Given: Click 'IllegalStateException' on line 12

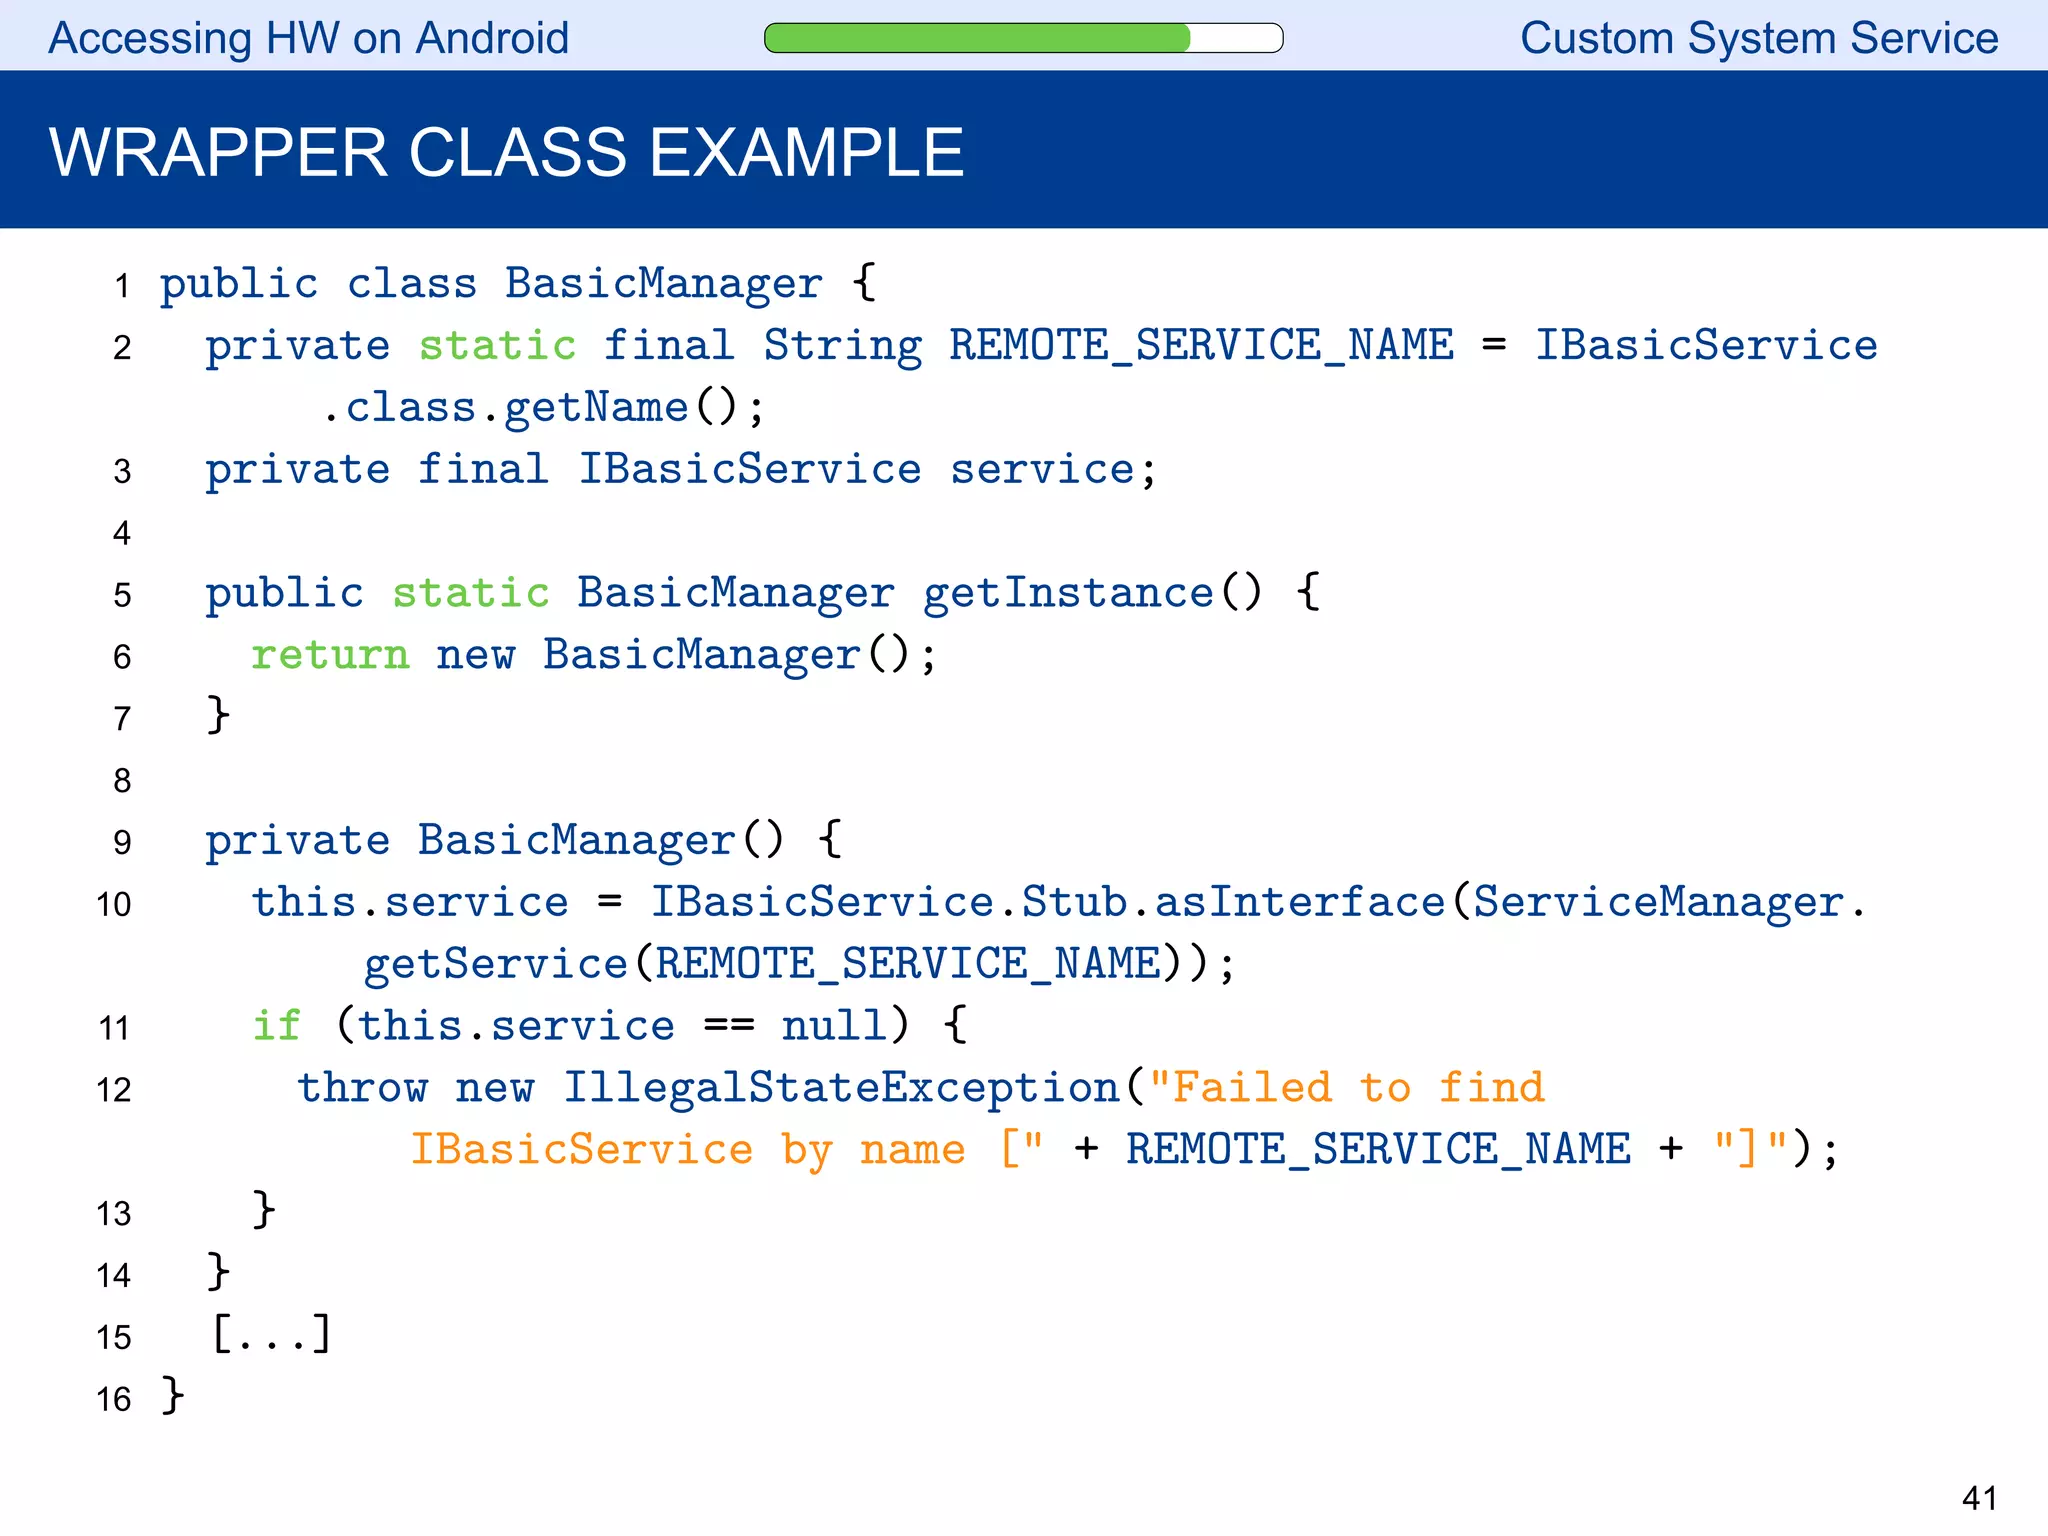Looking at the screenshot, I should pyautogui.click(x=841, y=1089).
